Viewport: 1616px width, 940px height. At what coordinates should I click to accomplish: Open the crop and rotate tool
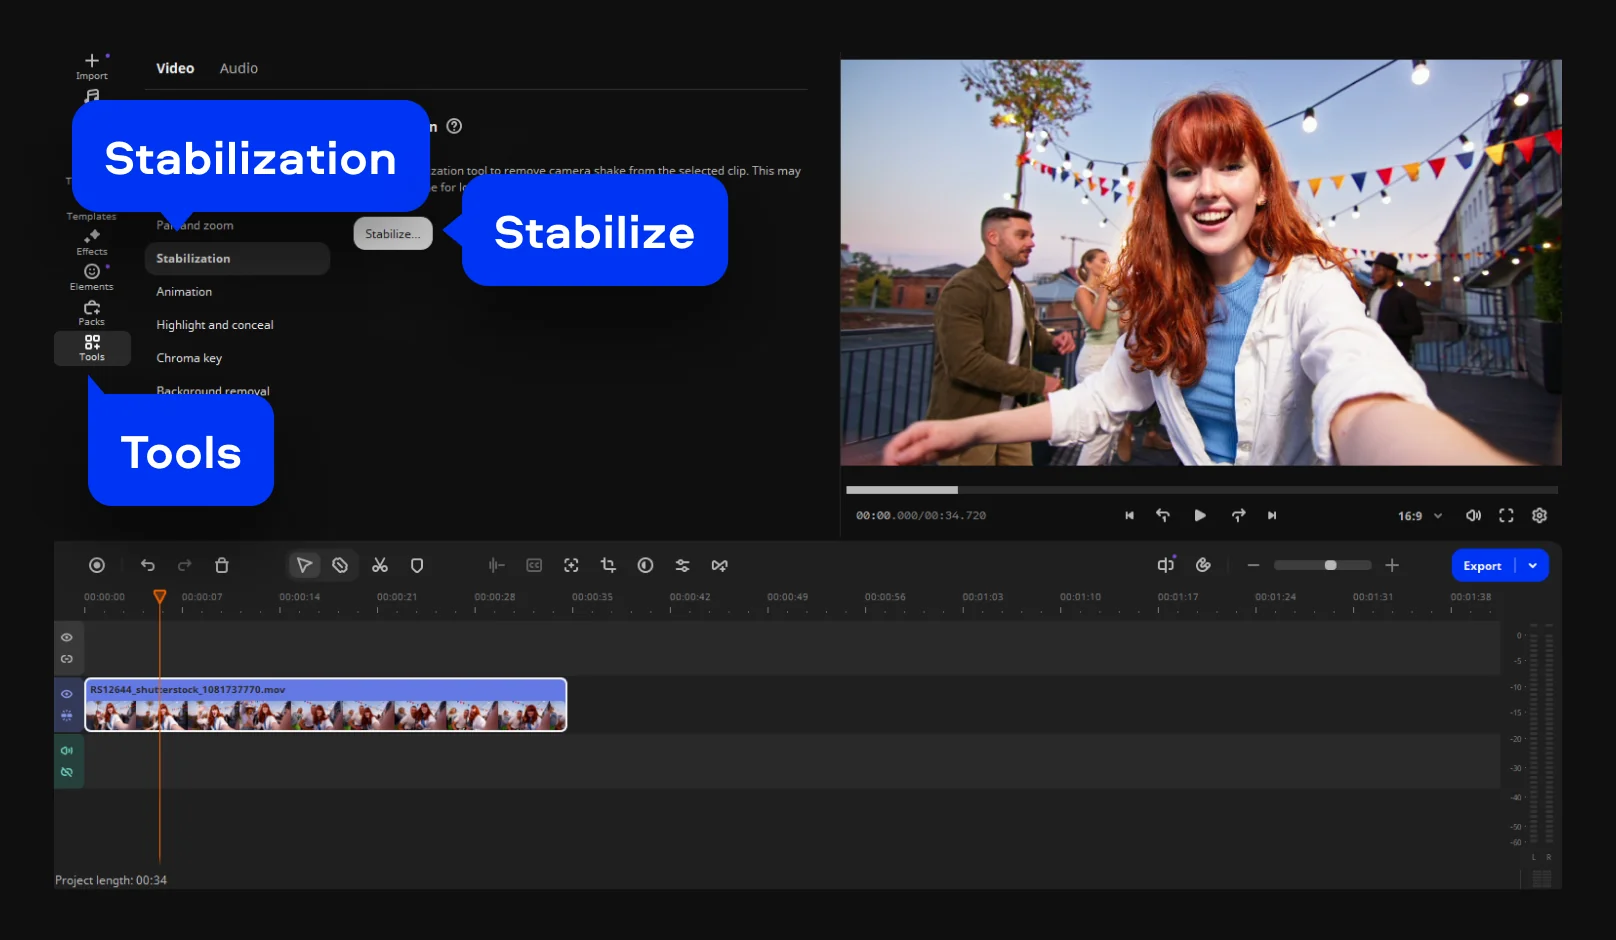(608, 565)
